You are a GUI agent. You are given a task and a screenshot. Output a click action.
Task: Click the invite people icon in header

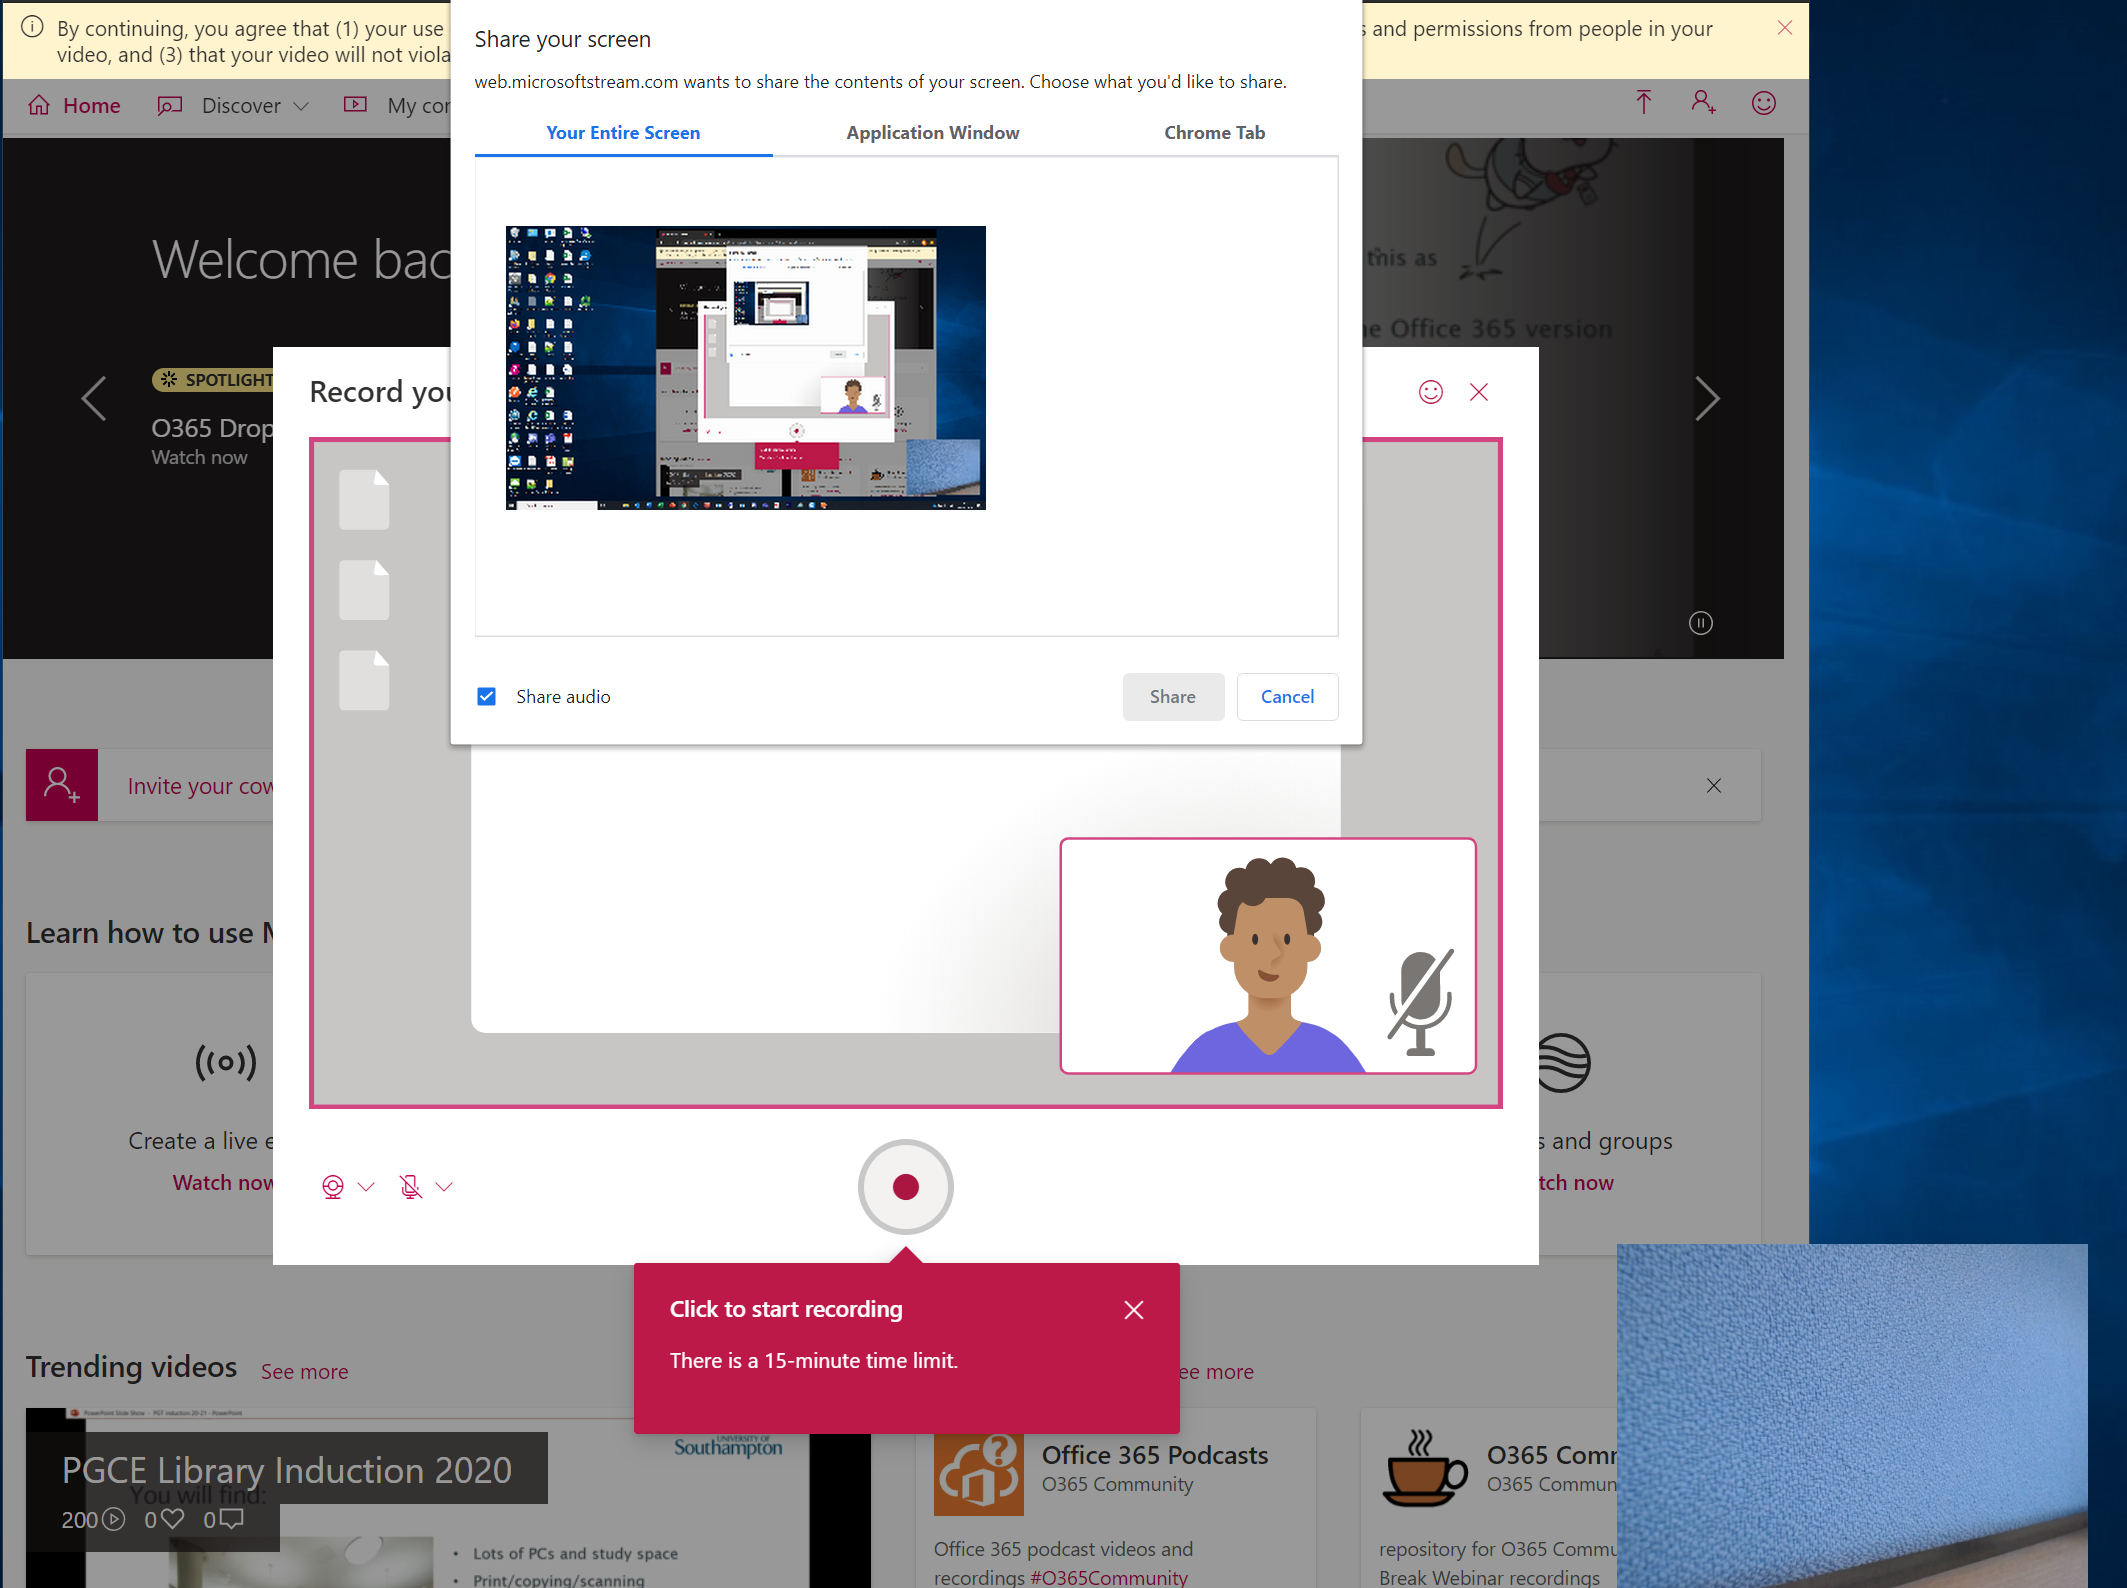pyautogui.click(x=1703, y=102)
